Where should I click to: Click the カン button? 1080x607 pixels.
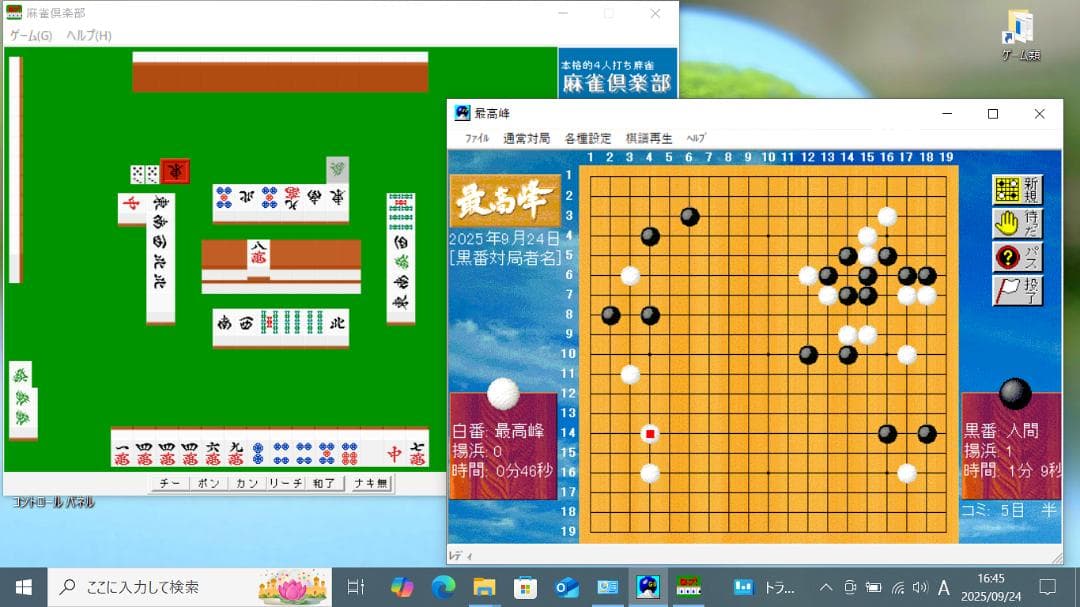[247, 483]
